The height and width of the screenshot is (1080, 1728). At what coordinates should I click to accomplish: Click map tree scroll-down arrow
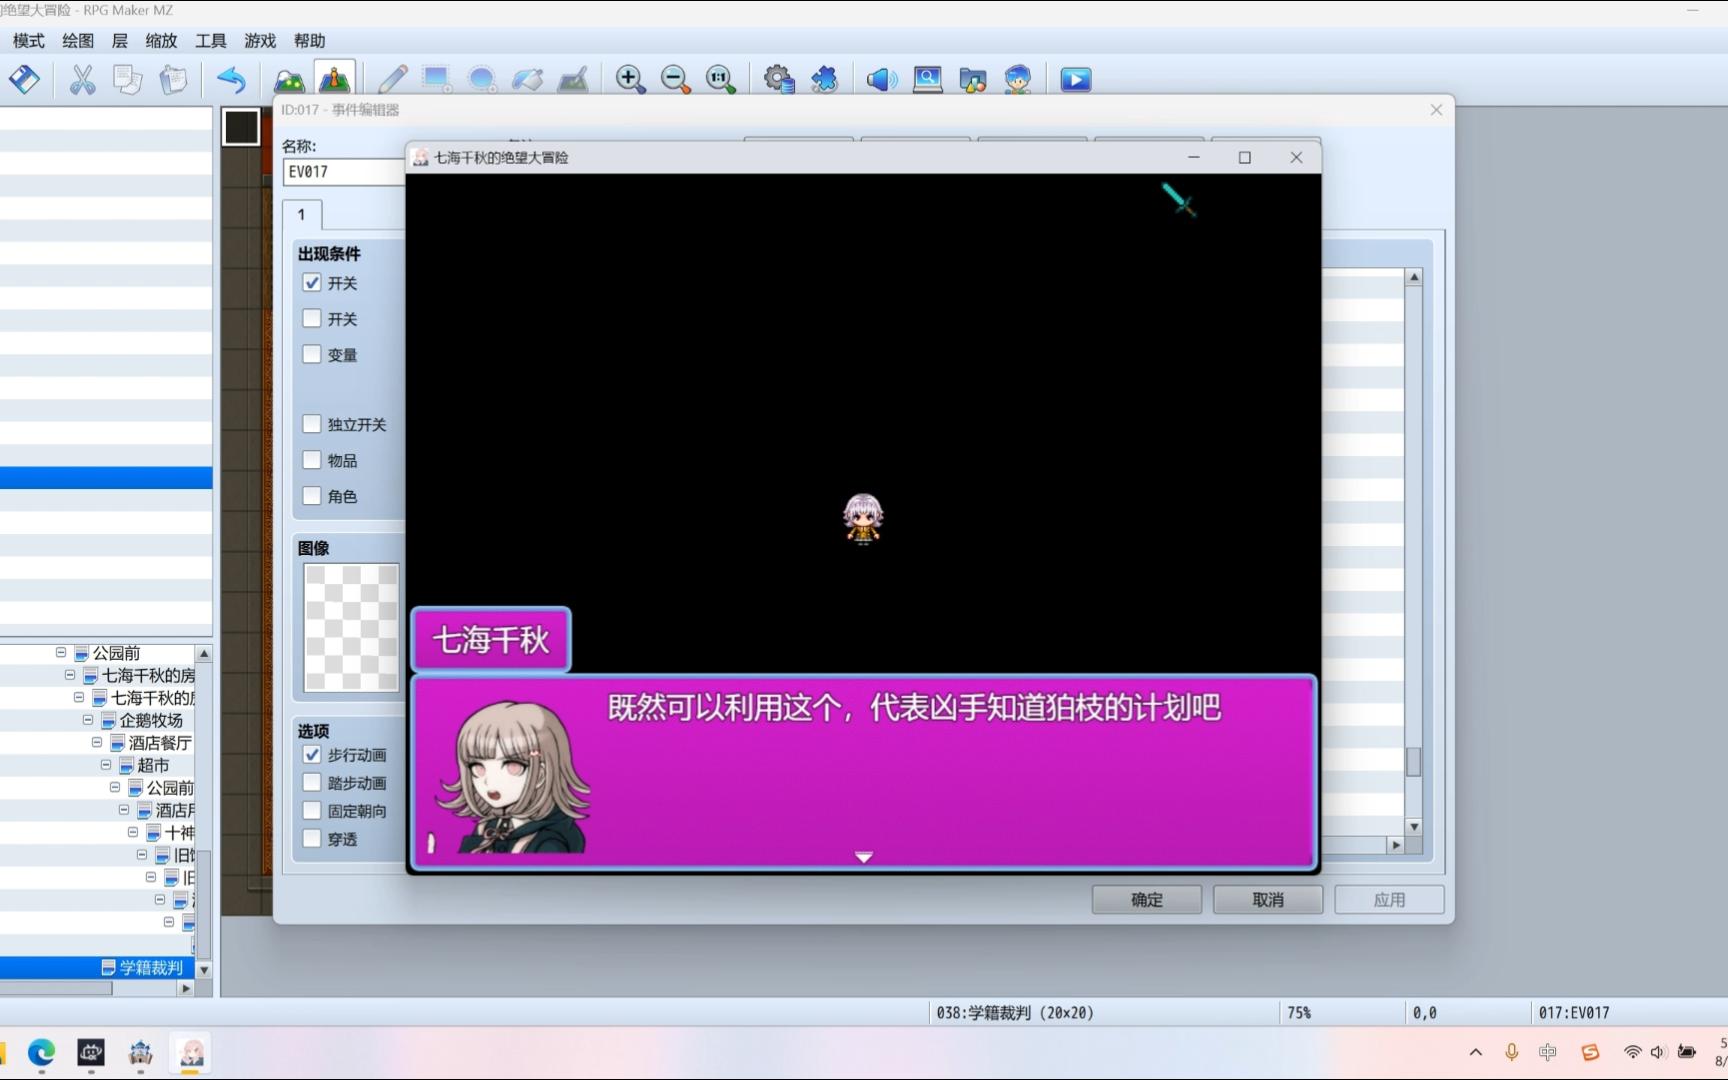(x=204, y=969)
